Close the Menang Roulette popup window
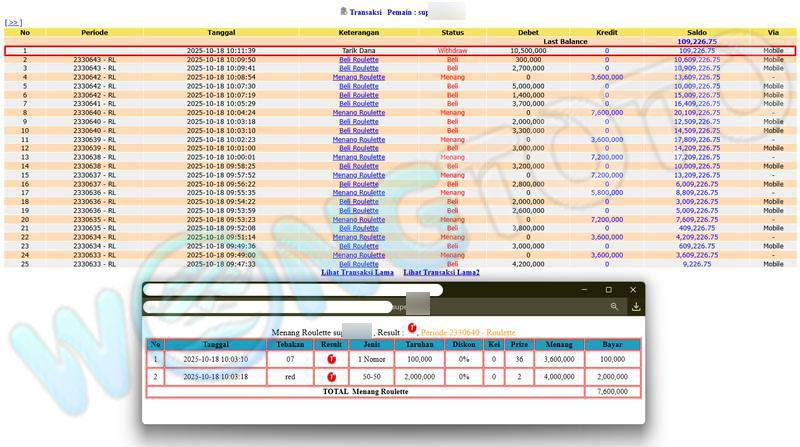The width and height of the screenshot is (800, 447). point(633,289)
